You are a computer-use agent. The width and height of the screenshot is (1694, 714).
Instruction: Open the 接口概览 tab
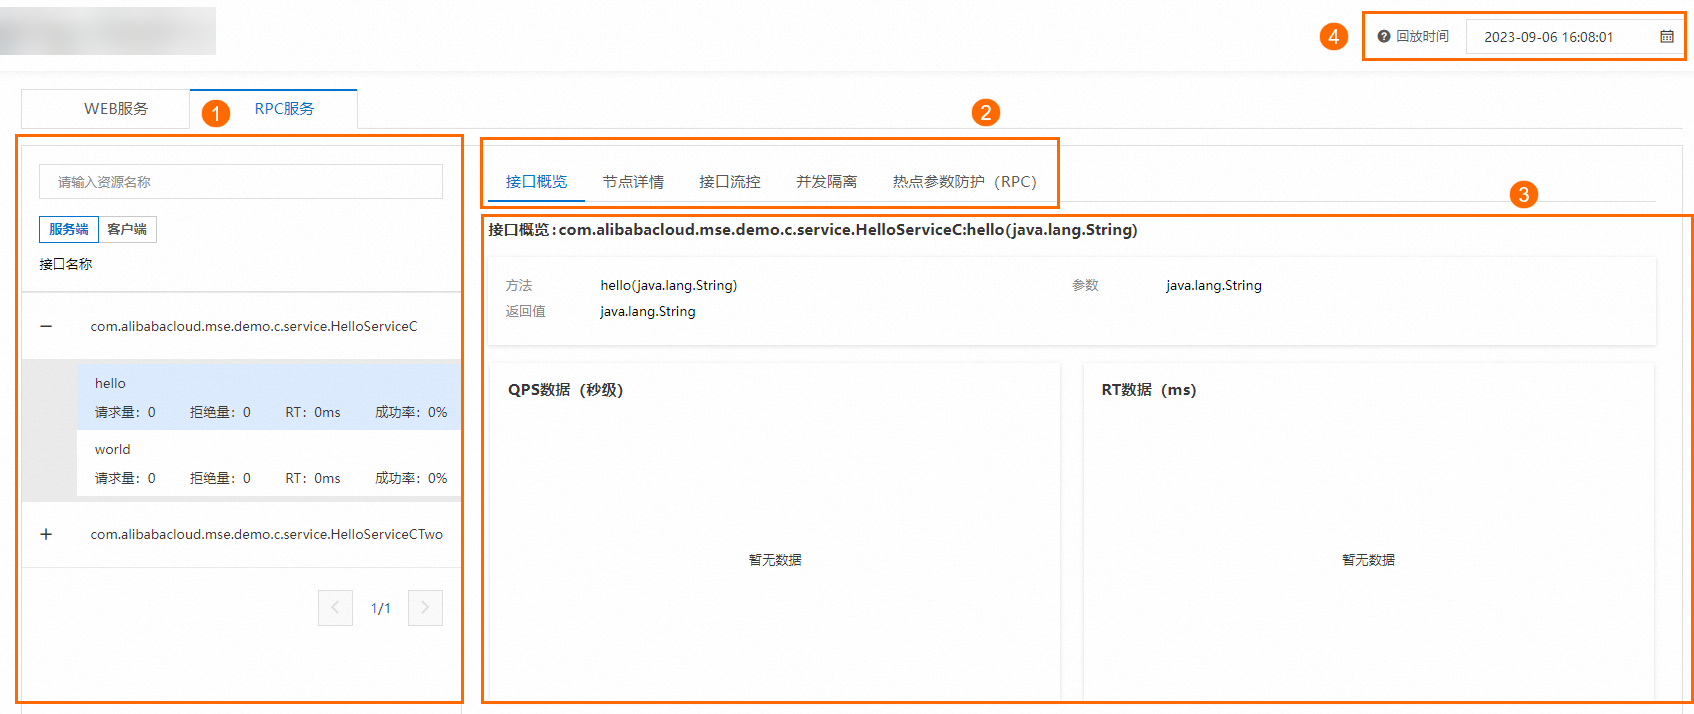[x=536, y=182]
